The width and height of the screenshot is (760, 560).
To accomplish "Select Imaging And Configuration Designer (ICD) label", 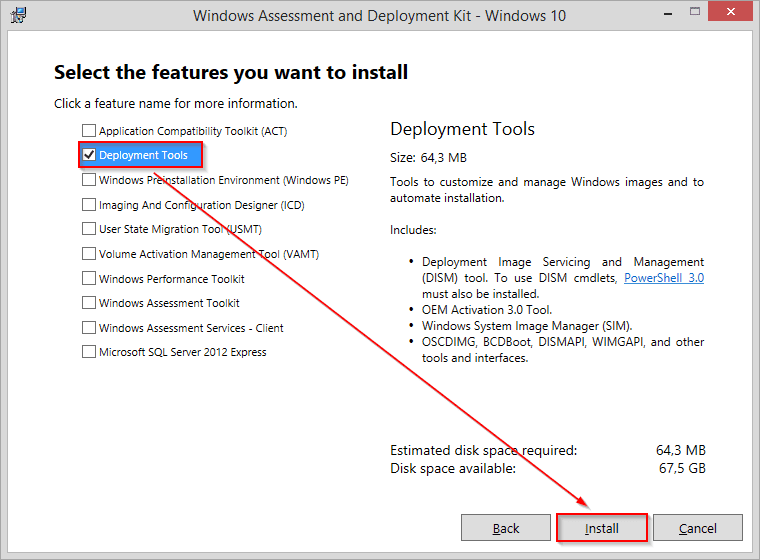I will (202, 205).
